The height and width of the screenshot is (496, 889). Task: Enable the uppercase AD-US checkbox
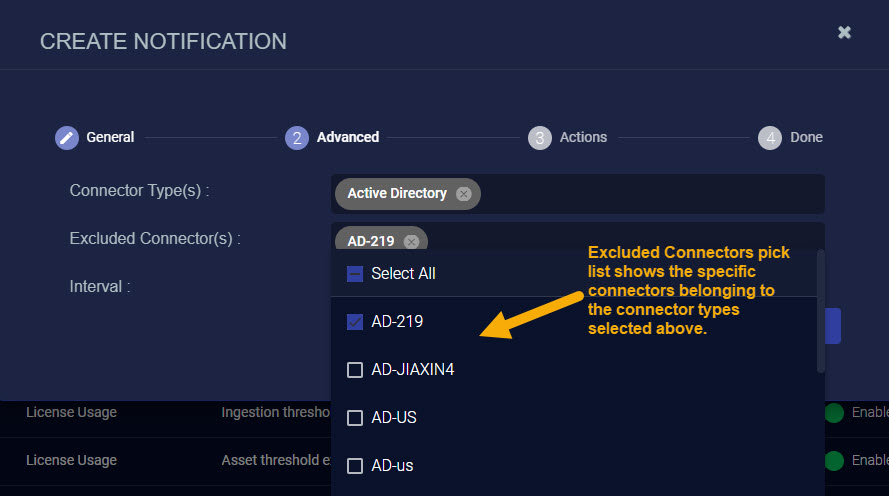(x=355, y=418)
